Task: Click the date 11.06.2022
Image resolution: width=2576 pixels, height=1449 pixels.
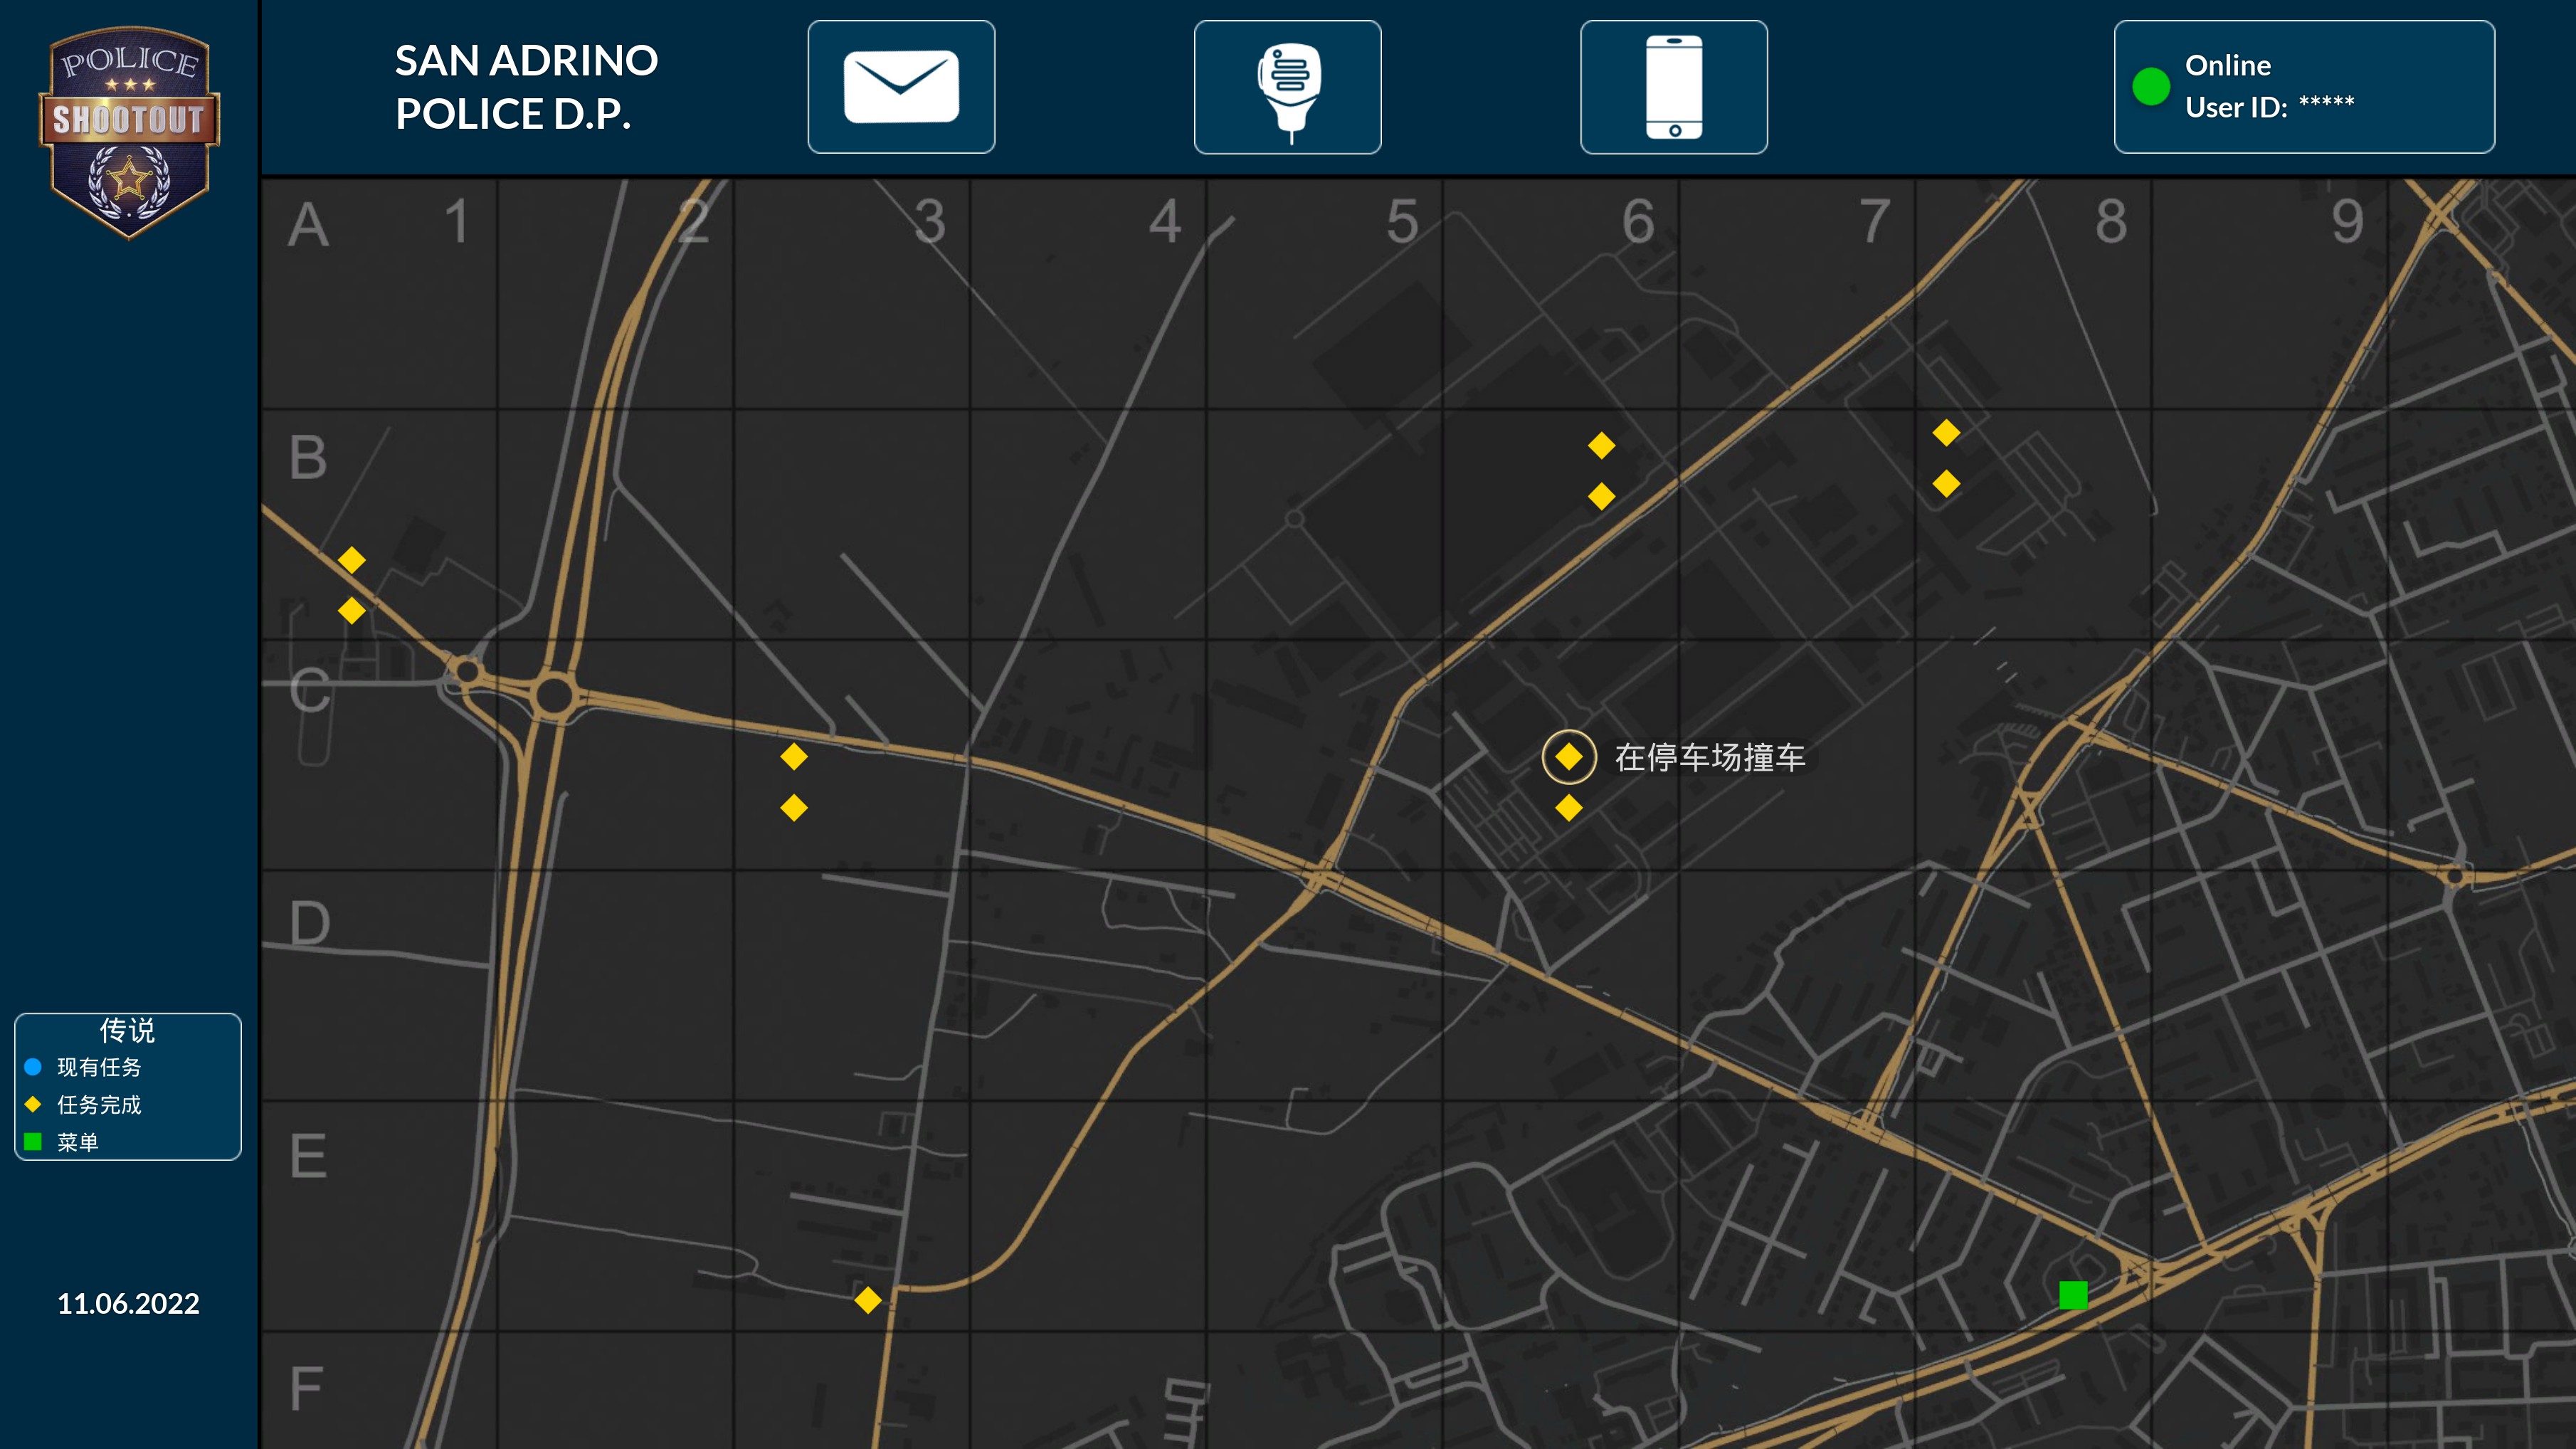Action: (x=128, y=1303)
